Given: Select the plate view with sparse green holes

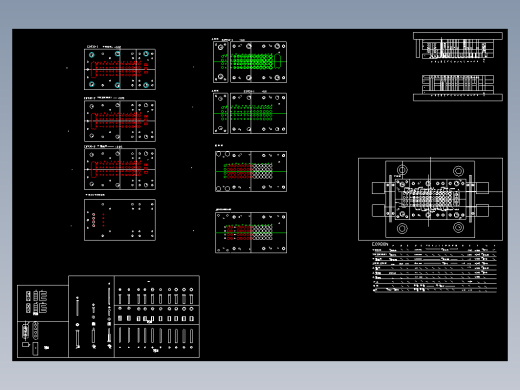Looking at the screenshot, I should click(250, 113).
